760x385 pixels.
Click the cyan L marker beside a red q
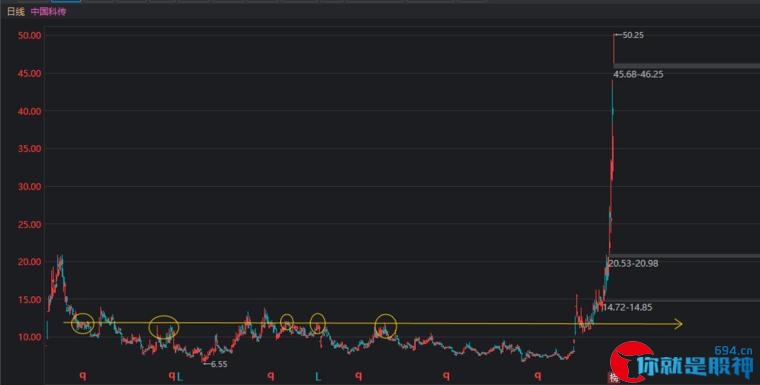[x=180, y=376]
